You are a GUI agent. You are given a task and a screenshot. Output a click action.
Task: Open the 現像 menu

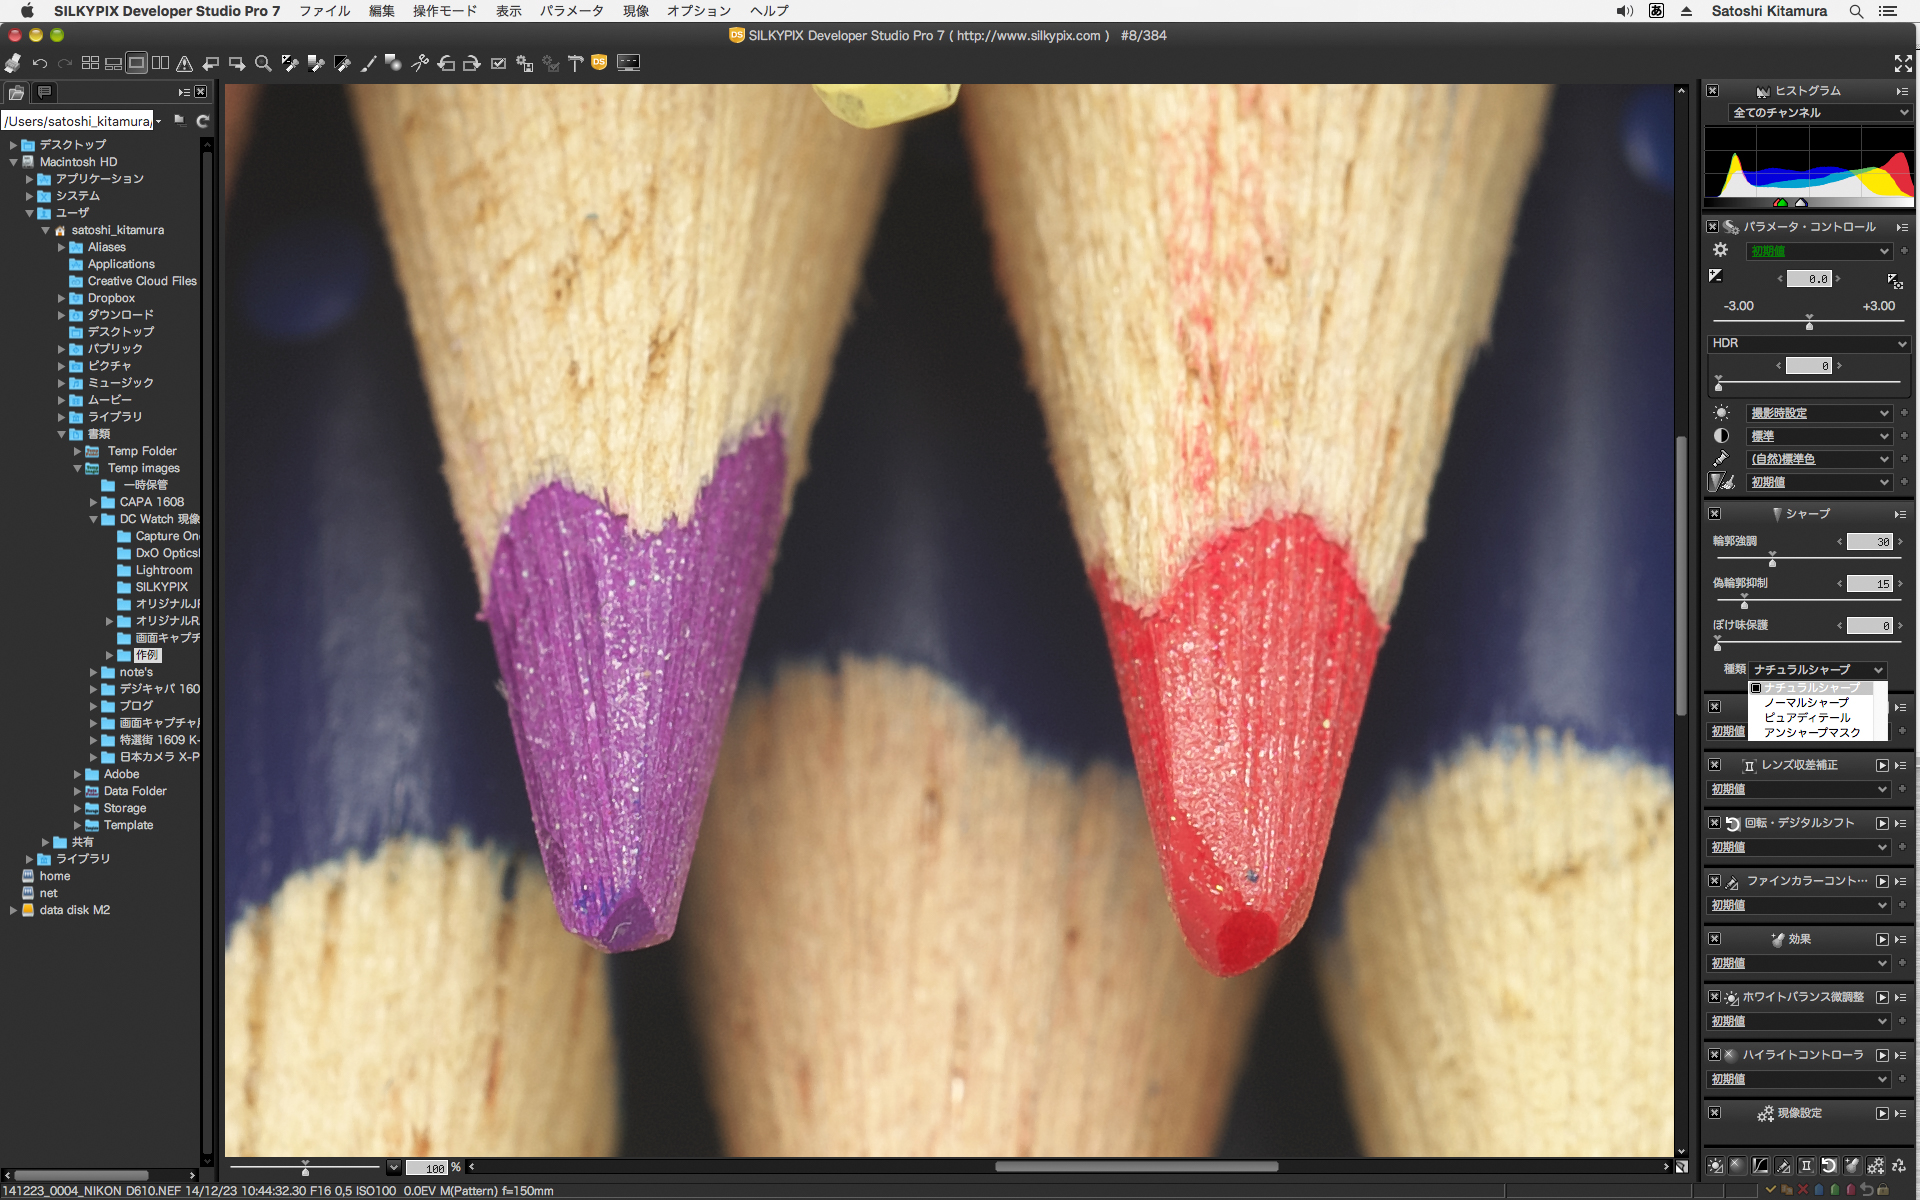(636, 11)
